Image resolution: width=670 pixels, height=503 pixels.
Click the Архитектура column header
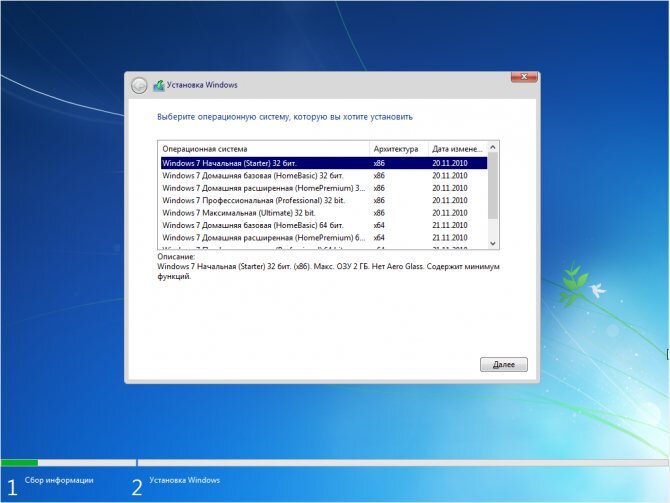click(x=399, y=149)
